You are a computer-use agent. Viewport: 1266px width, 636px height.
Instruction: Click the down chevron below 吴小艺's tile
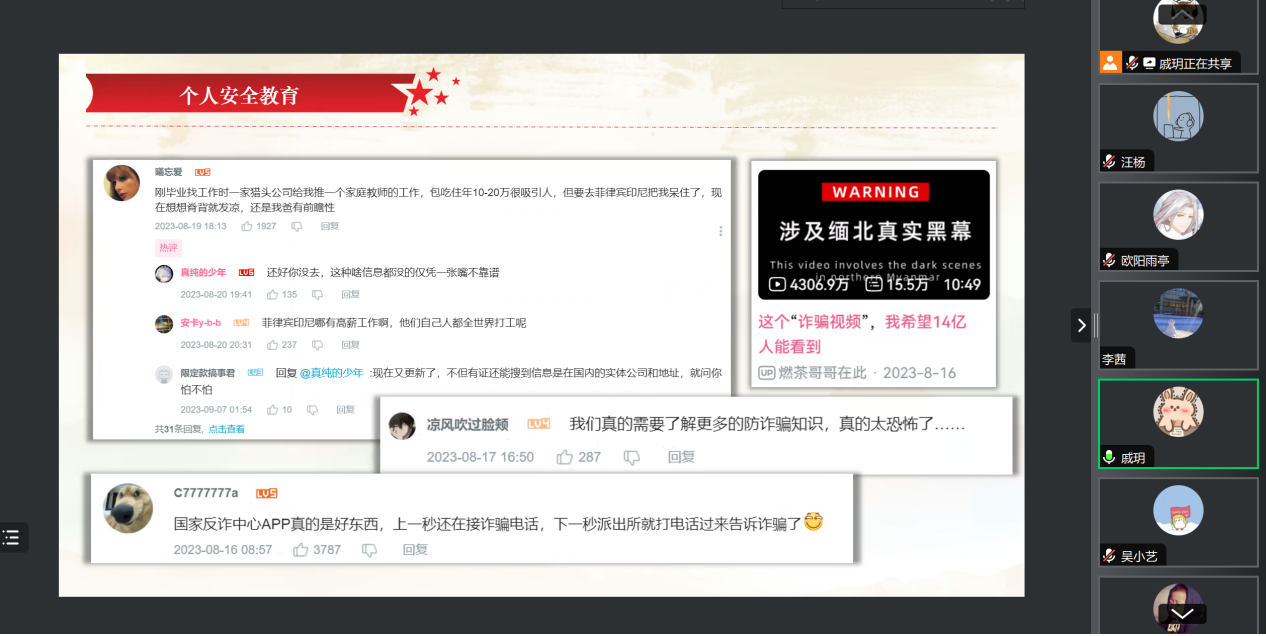point(1181,611)
